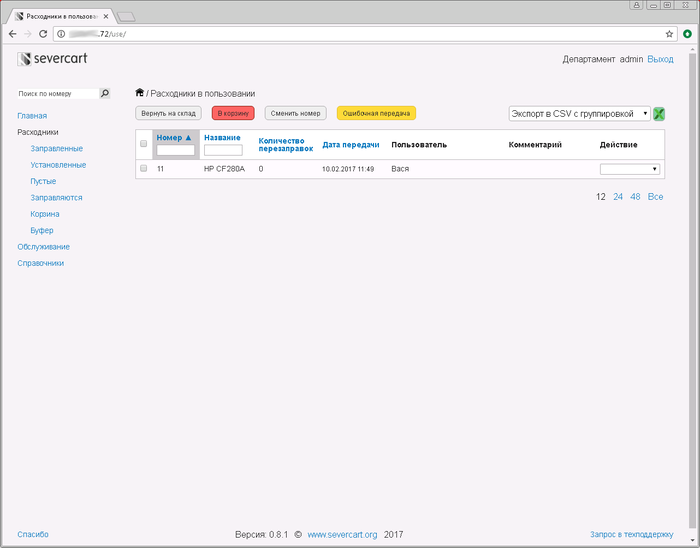Viewport: 700px width, 548px height.
Task: Open Корзина in the sidebar menu
Action: tap(45, 214)
